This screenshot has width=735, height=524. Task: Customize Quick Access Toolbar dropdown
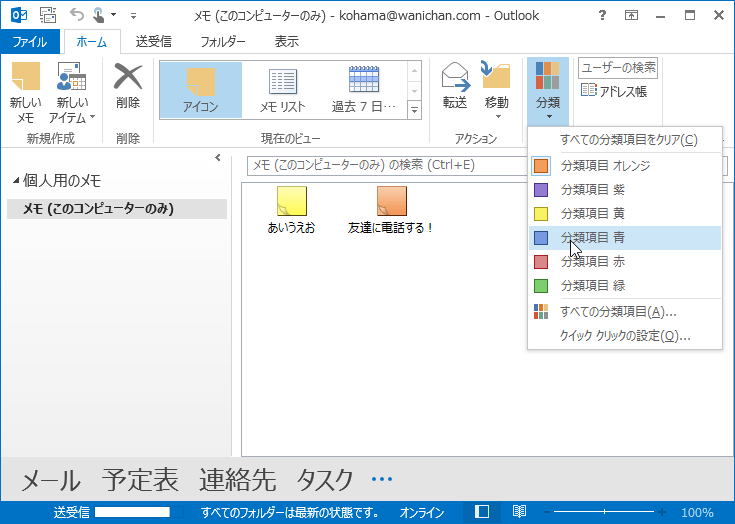click(134, 16)
